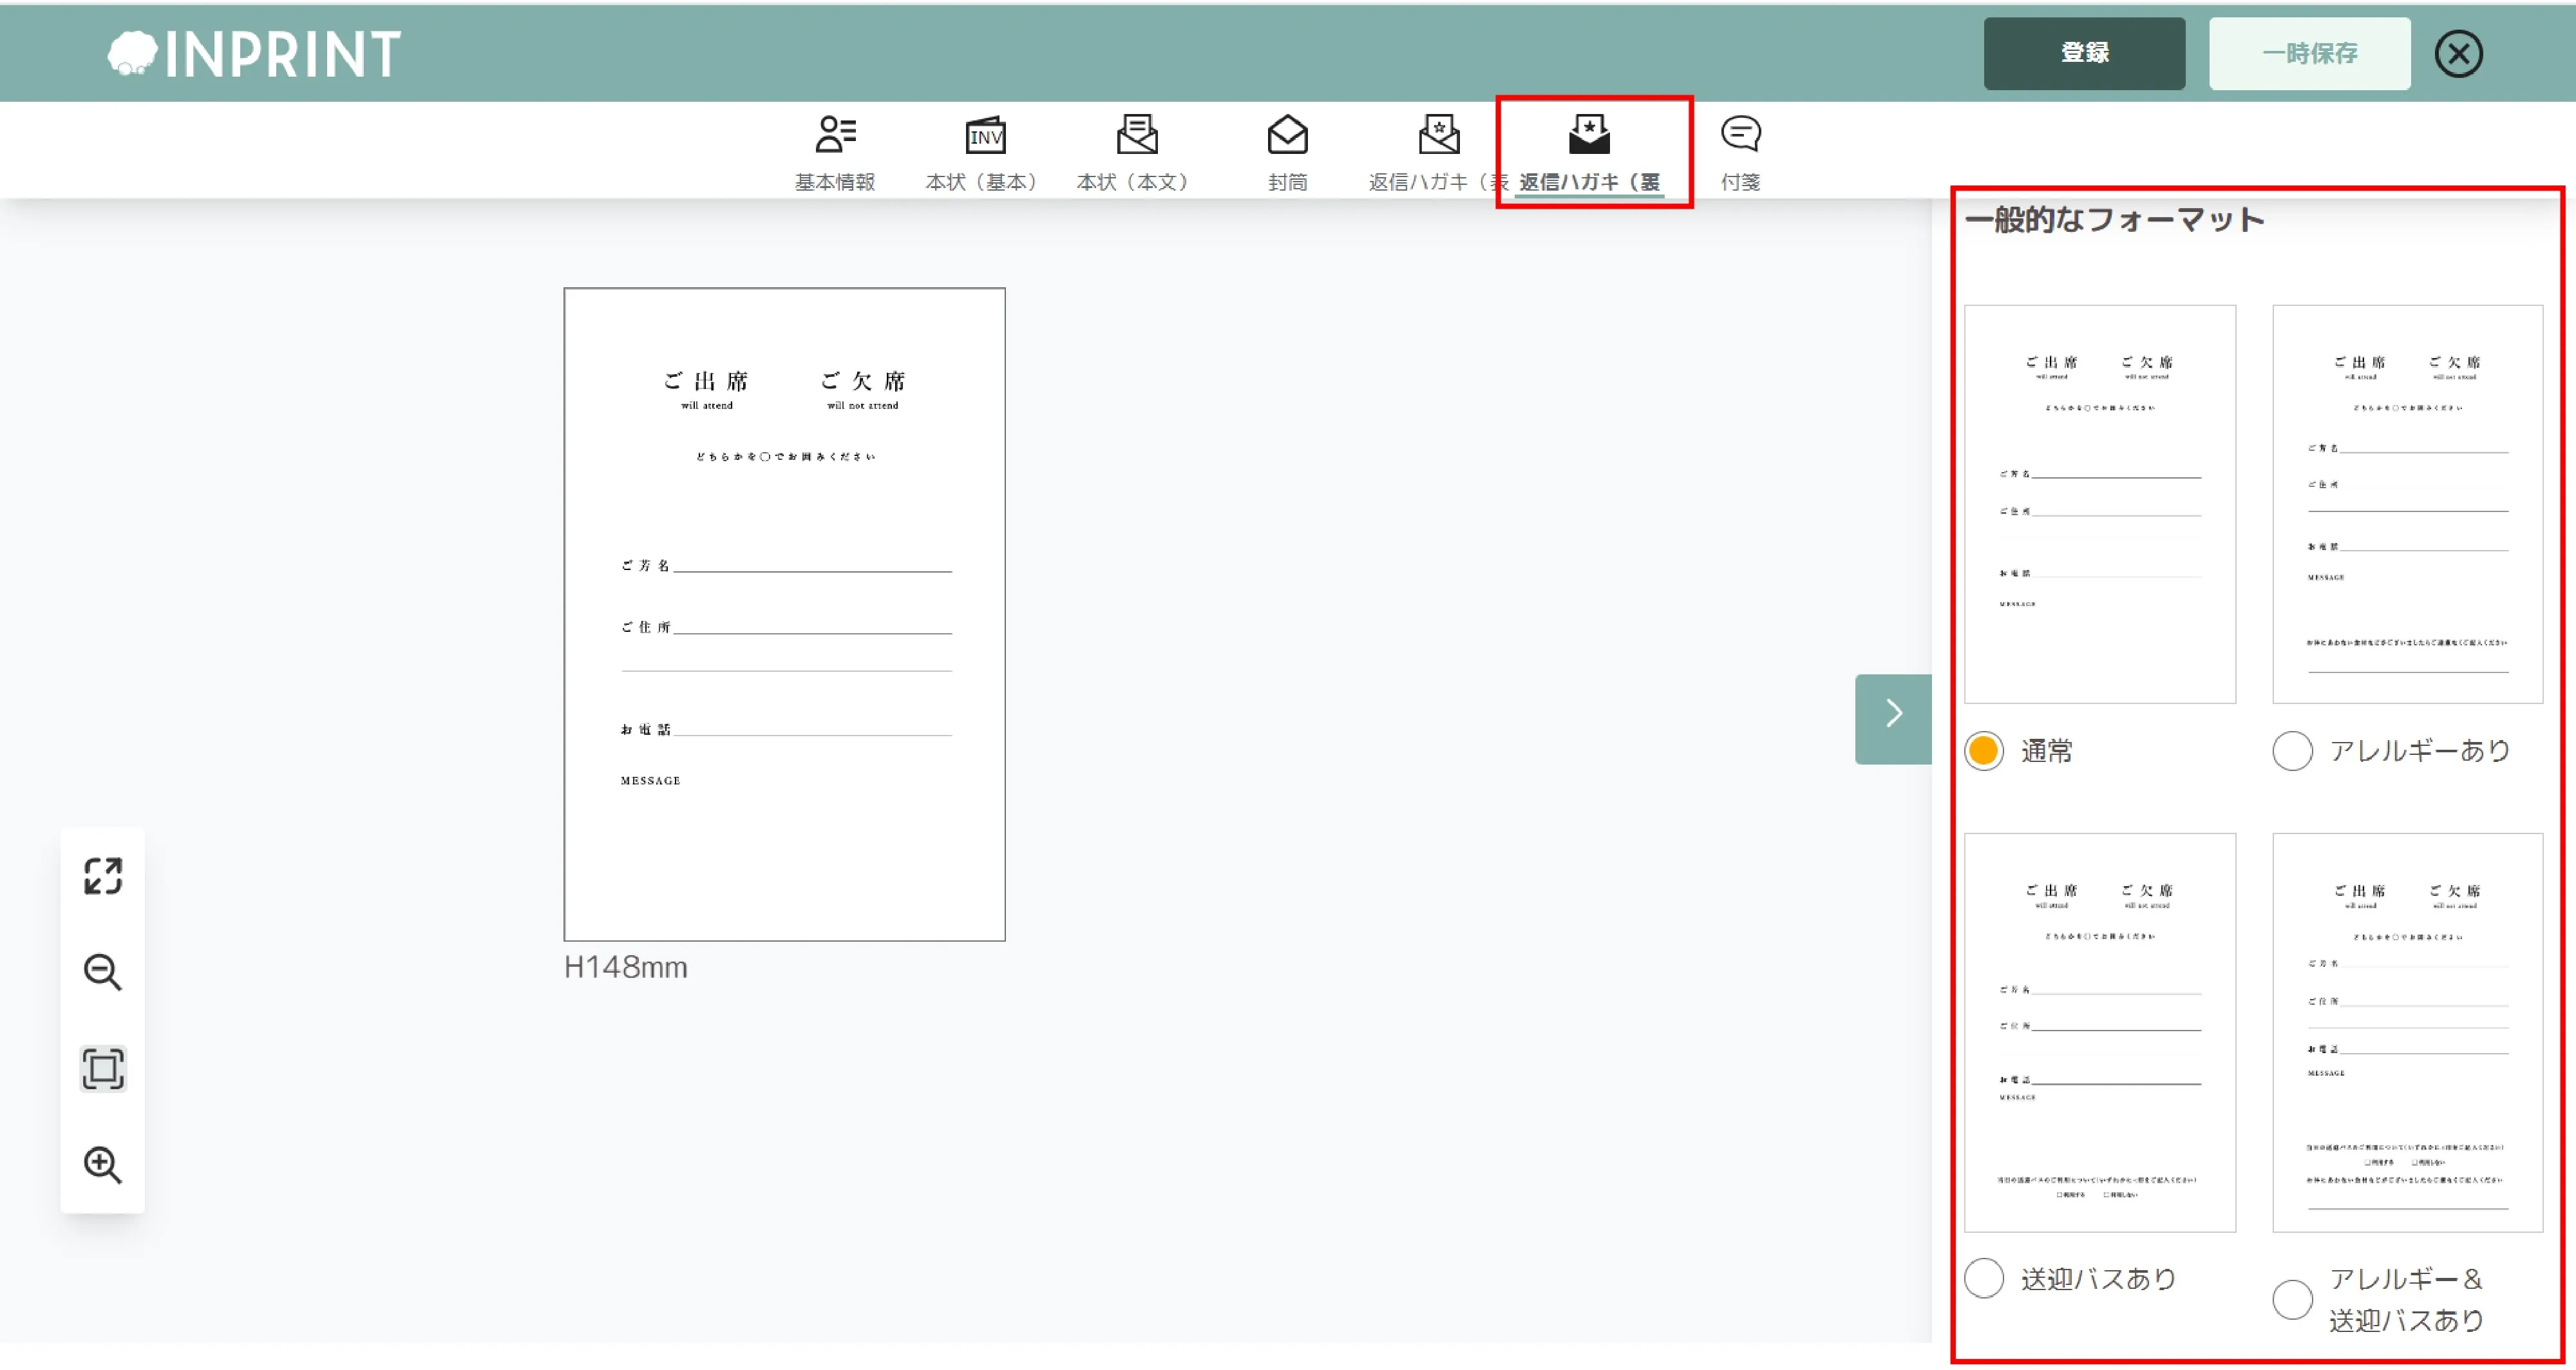Choose the 送迎バスあり radio option
2576x1370 pixels.
click(1984, 1278)
